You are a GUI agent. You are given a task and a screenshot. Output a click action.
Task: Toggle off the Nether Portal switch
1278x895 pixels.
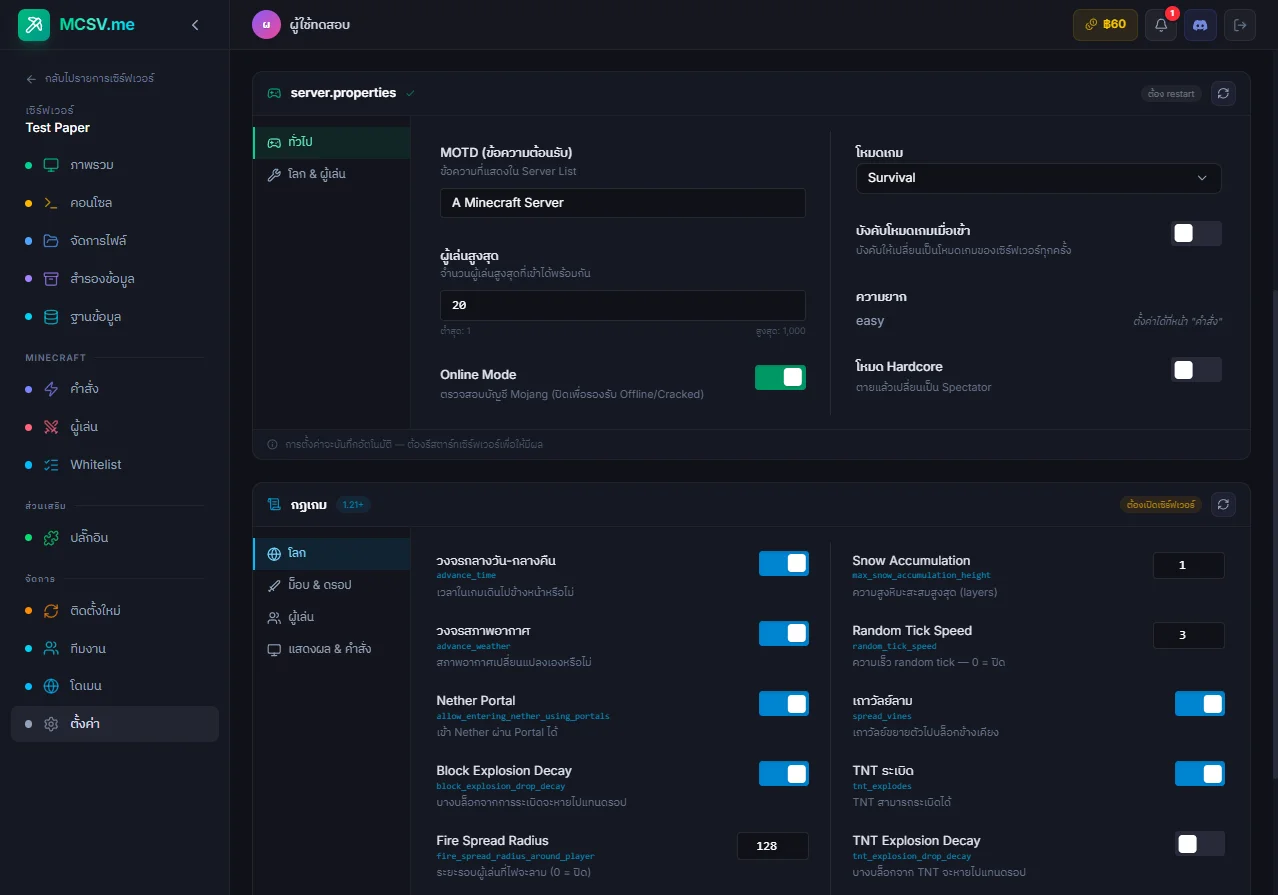783,704
